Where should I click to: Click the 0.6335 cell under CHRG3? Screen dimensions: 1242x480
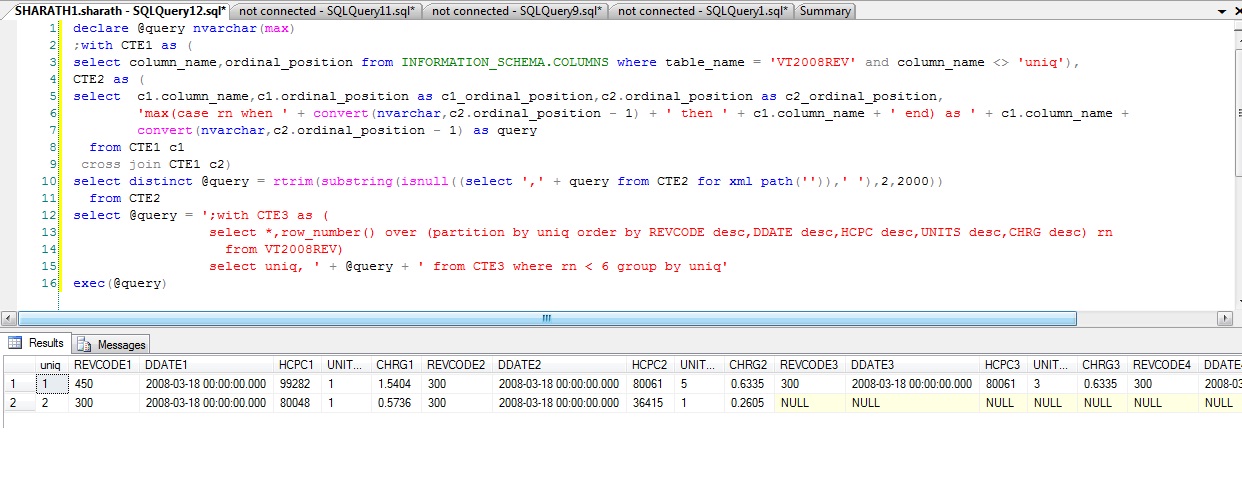click(x=1103, y=384)
